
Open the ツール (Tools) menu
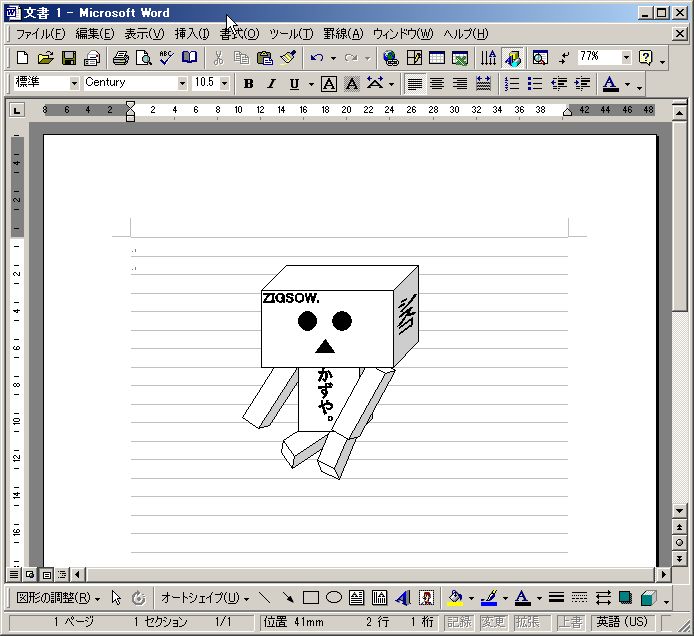tap(291, 34)
